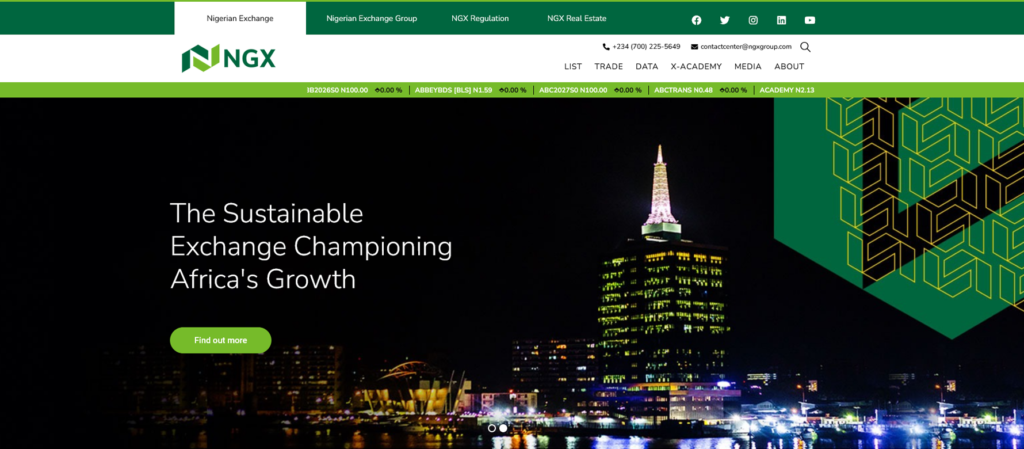Open the LIST menu
This screenshot has height=449, width=1024.
pyautogui.click(x=573, y=67)
